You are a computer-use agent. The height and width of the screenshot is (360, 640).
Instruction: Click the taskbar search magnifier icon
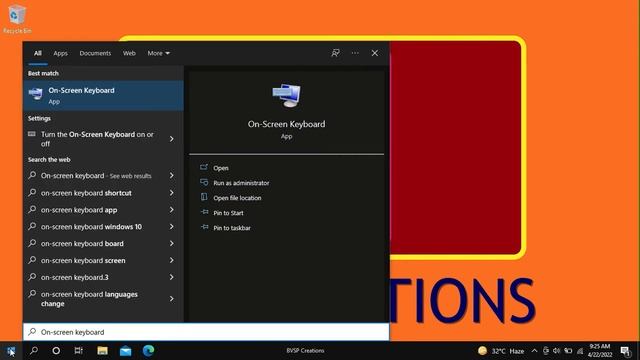pos(34,351)
